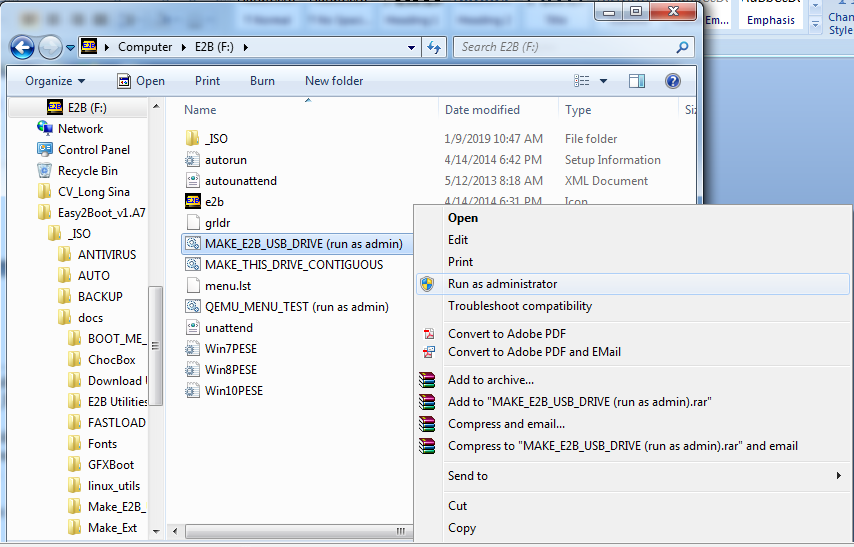This screenshot has width=854, height=547.
Task: Expand the change view options arrow
Action: 604,81
